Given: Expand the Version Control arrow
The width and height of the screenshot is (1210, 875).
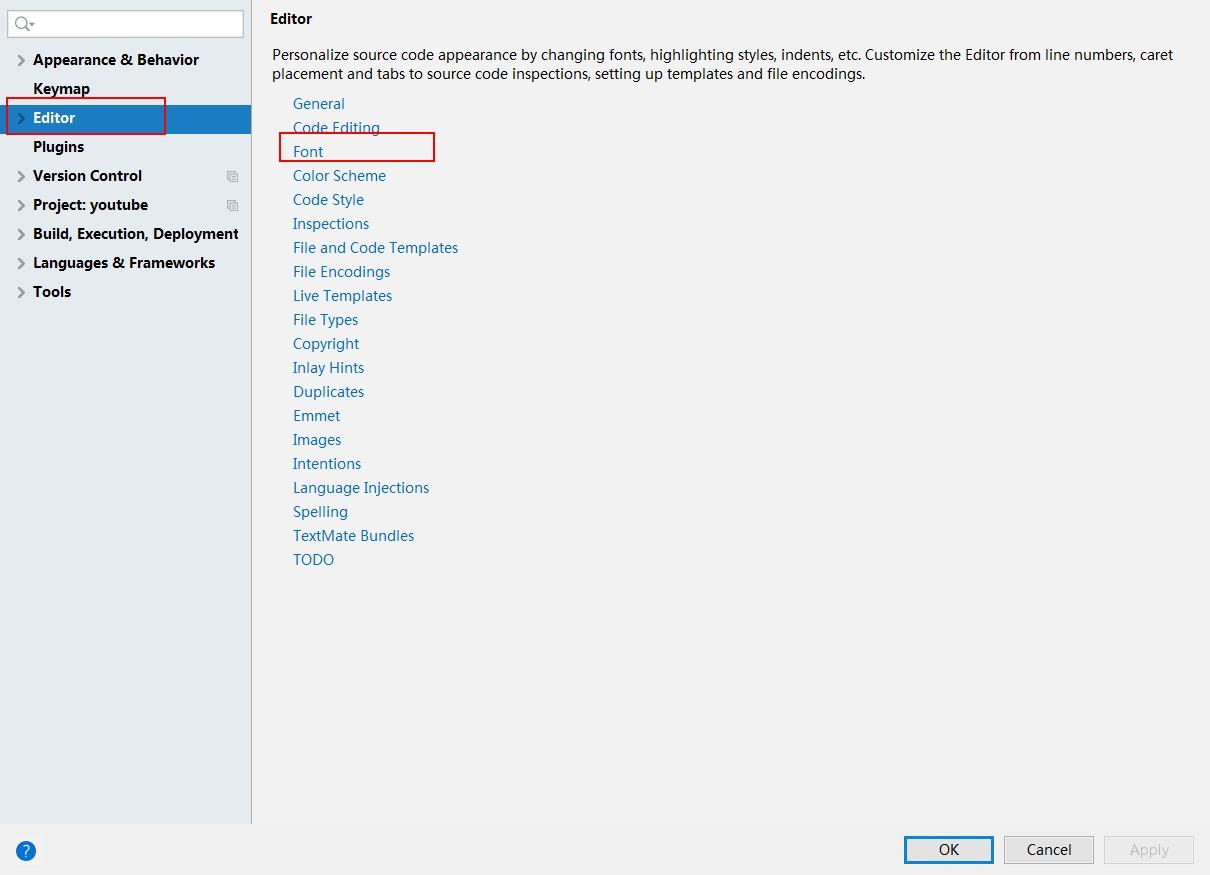Looking at the screenshot, I should pyautogui.click(x=21, y=176).
